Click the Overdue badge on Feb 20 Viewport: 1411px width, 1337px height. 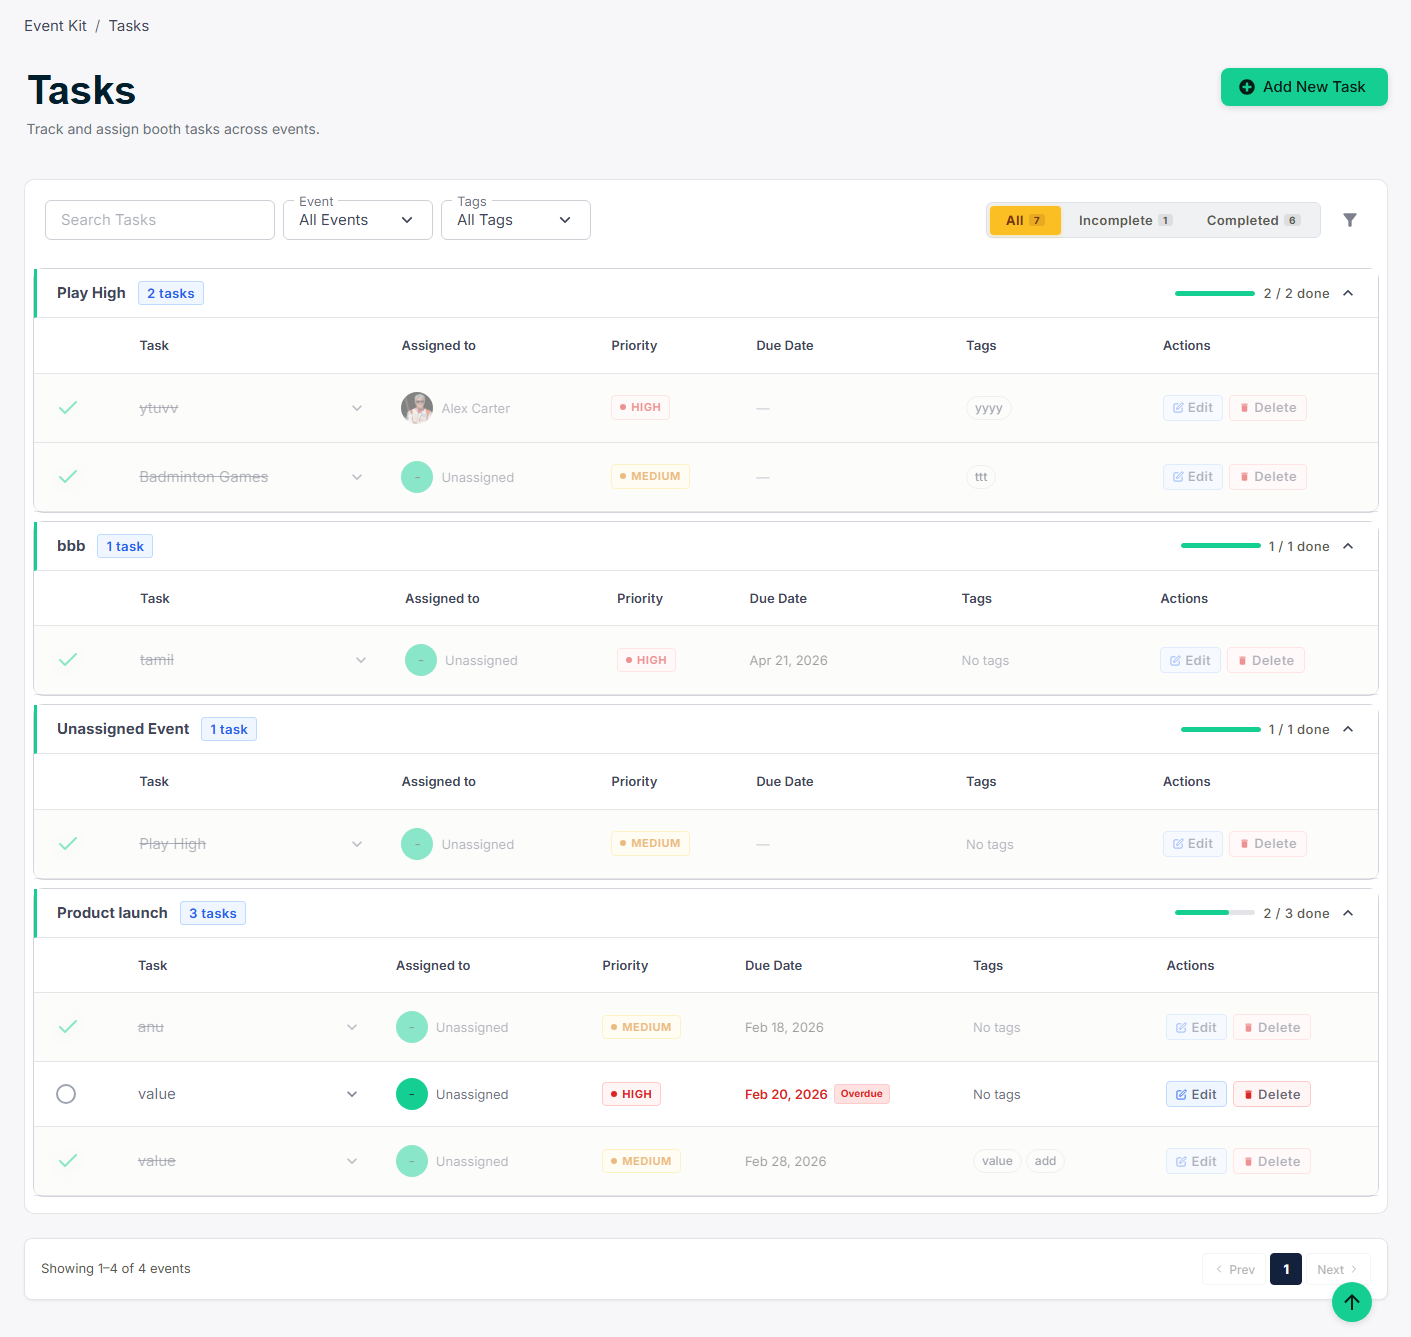pos(862,1094)
